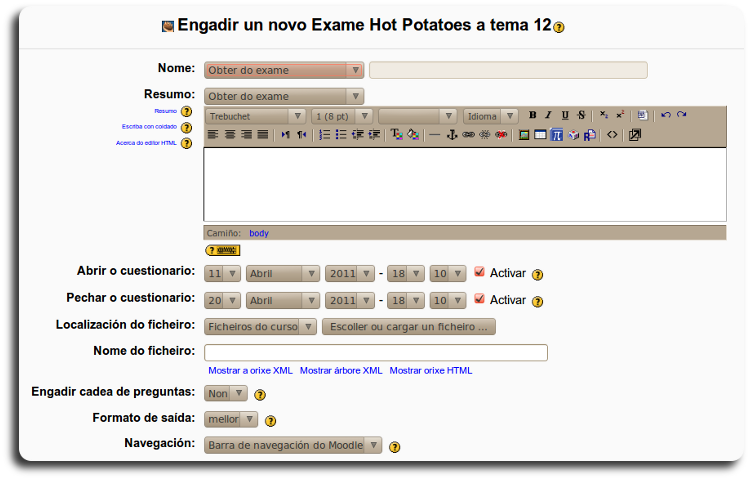Viewport: 750px width, 480px height.
Task: Change closing day dropdown showing 20
Action: [222, 300]
